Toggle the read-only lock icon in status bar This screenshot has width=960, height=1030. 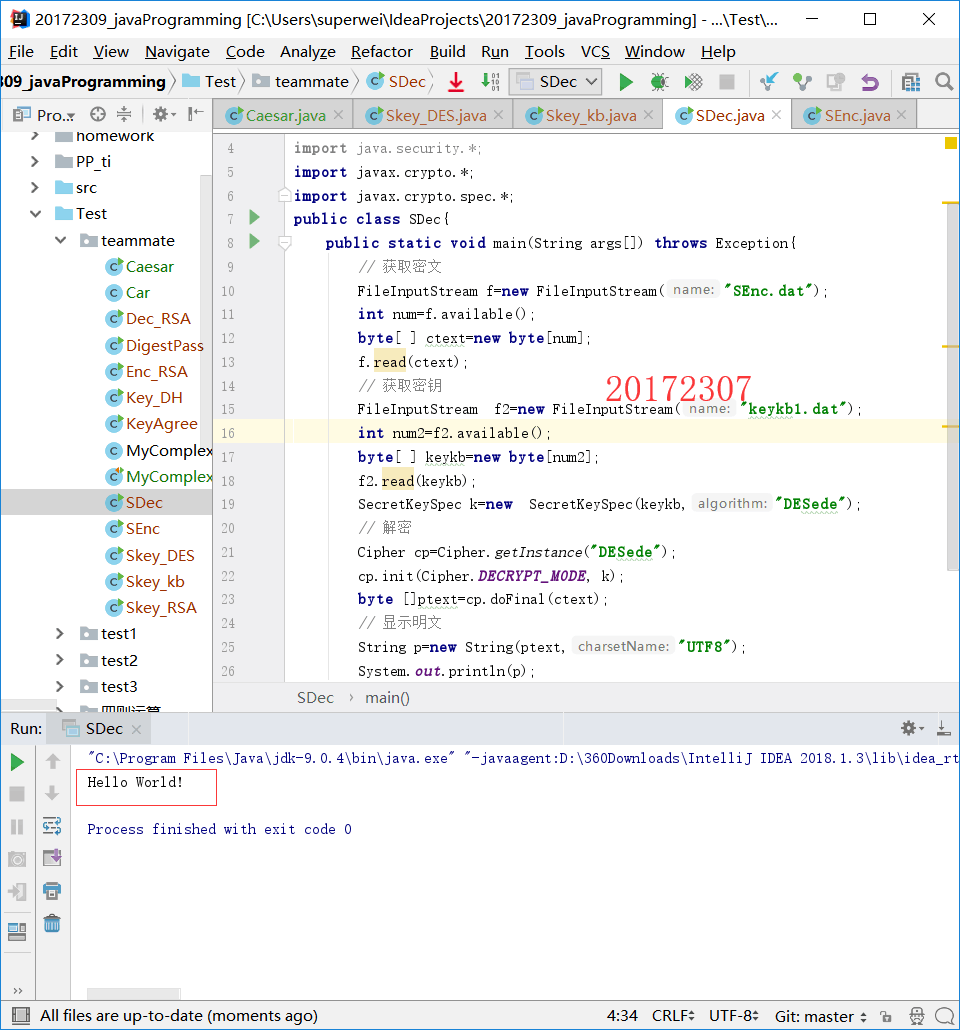tap(886, 1016)
